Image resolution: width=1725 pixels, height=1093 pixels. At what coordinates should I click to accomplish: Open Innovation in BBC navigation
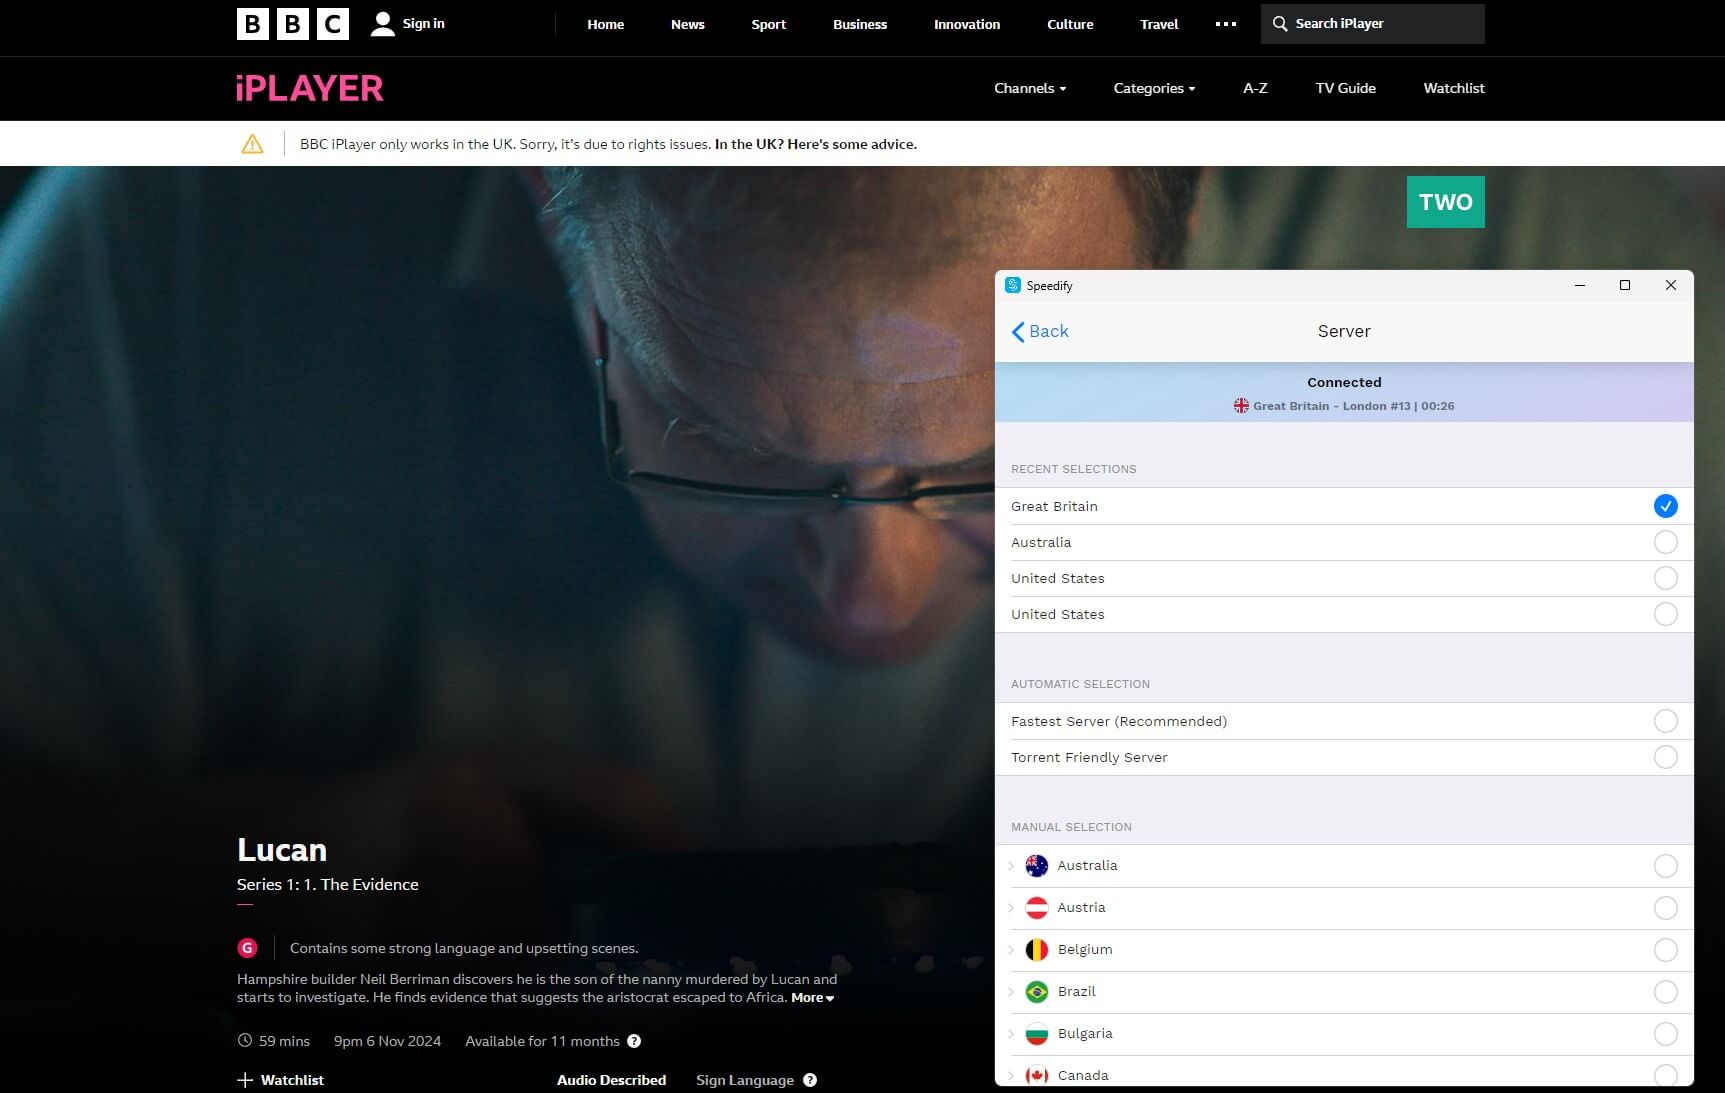(967, 24)
